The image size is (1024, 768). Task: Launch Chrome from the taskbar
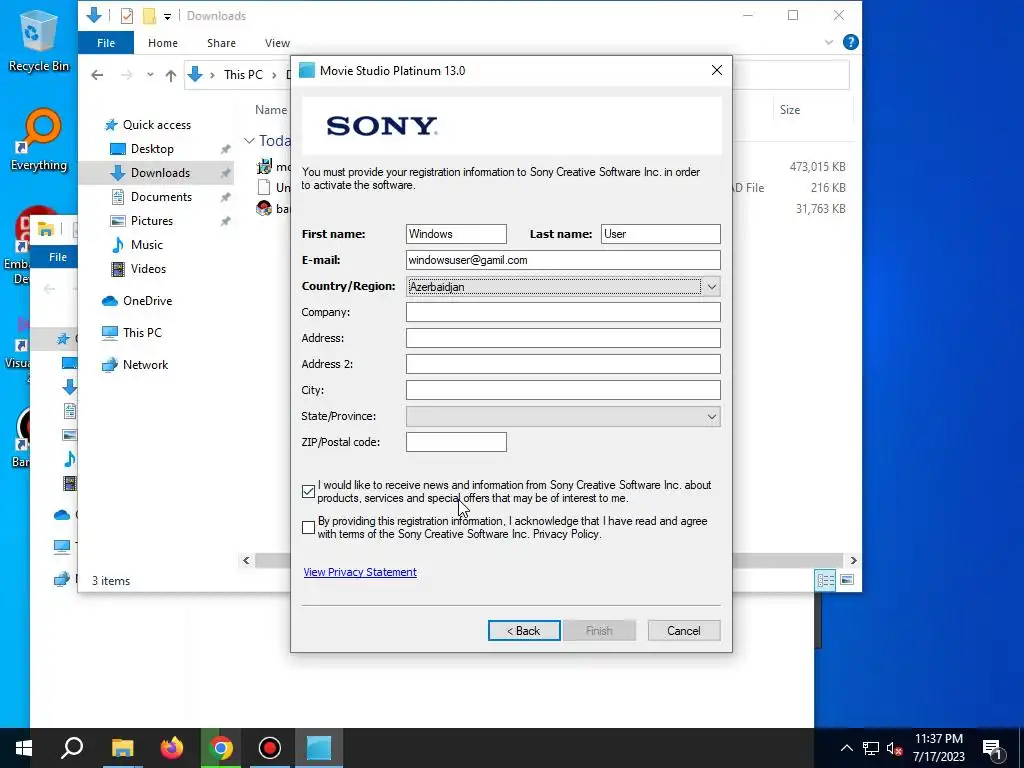coord(221,748)
